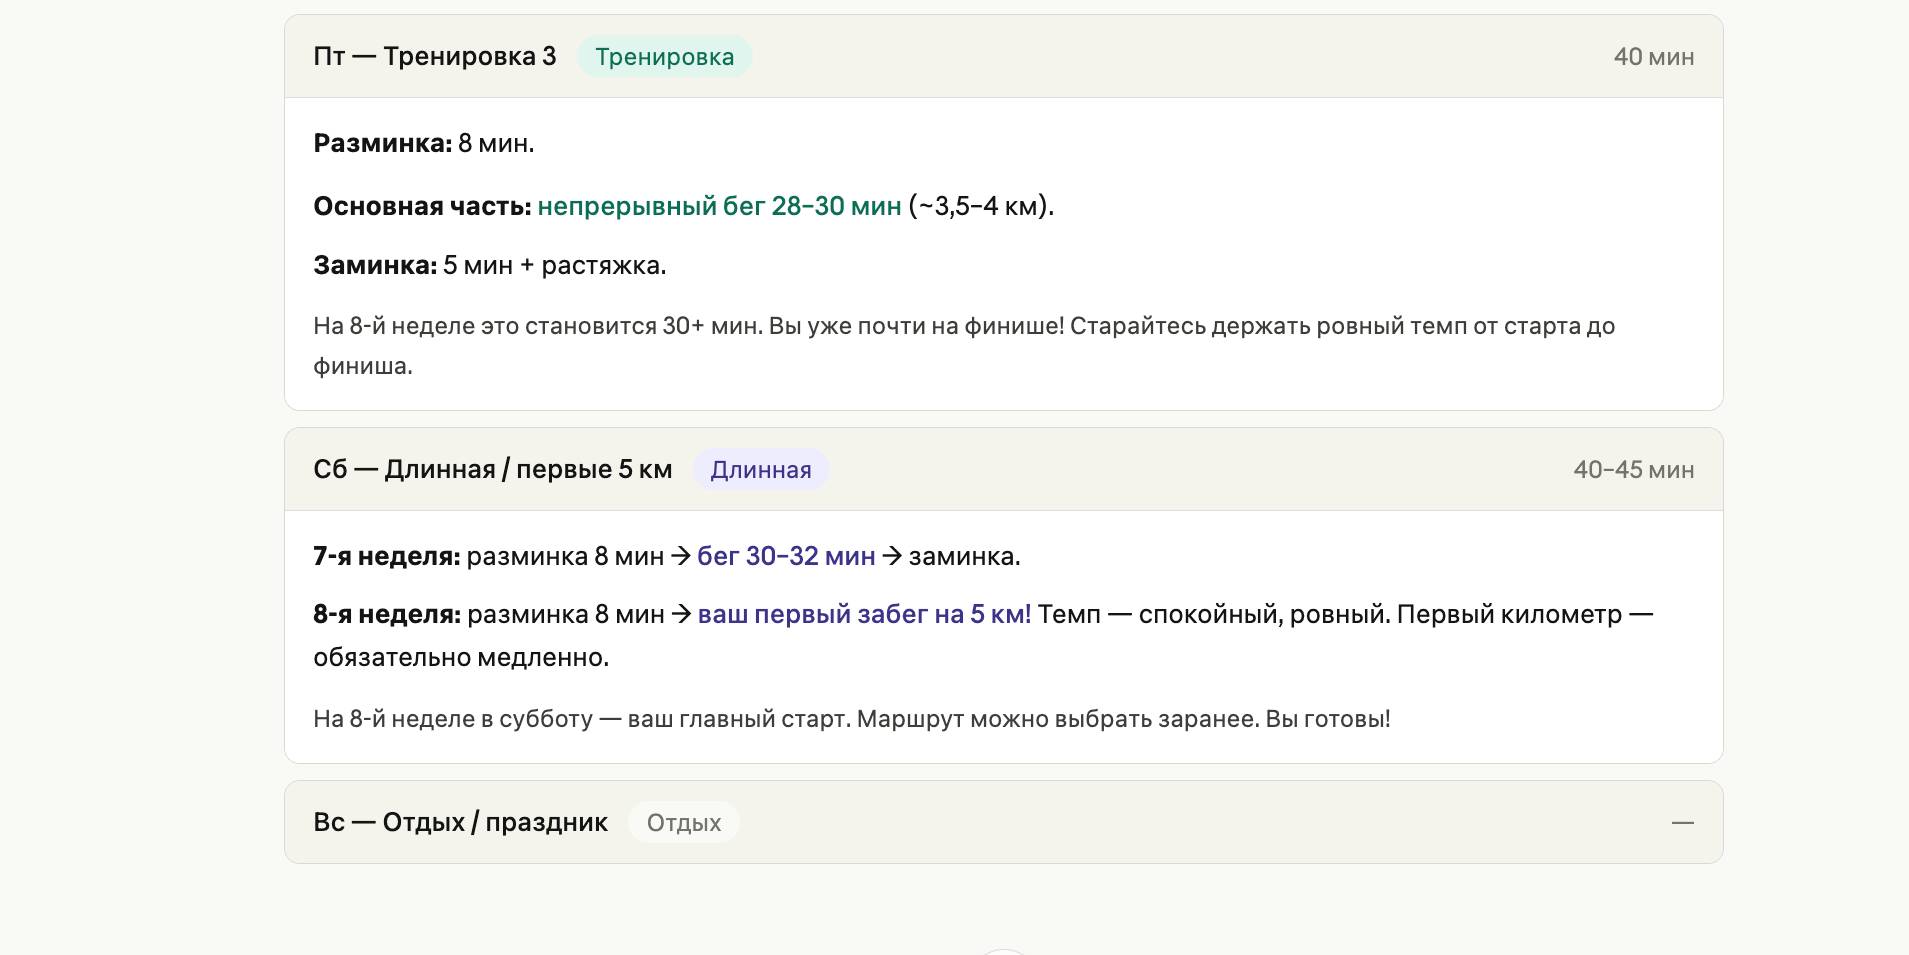Click the 40 мин duration label
Viewport: 1909px width, 955px height.
(x=1653, y=57)
